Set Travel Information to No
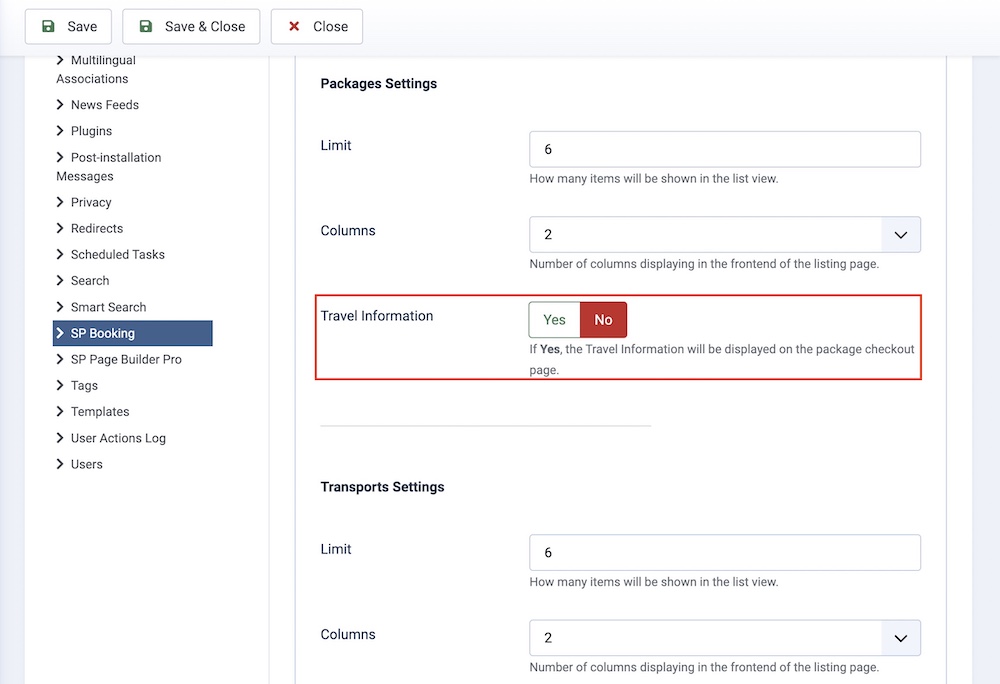This screenshot has height=684, width=1000. click(603, 320)
